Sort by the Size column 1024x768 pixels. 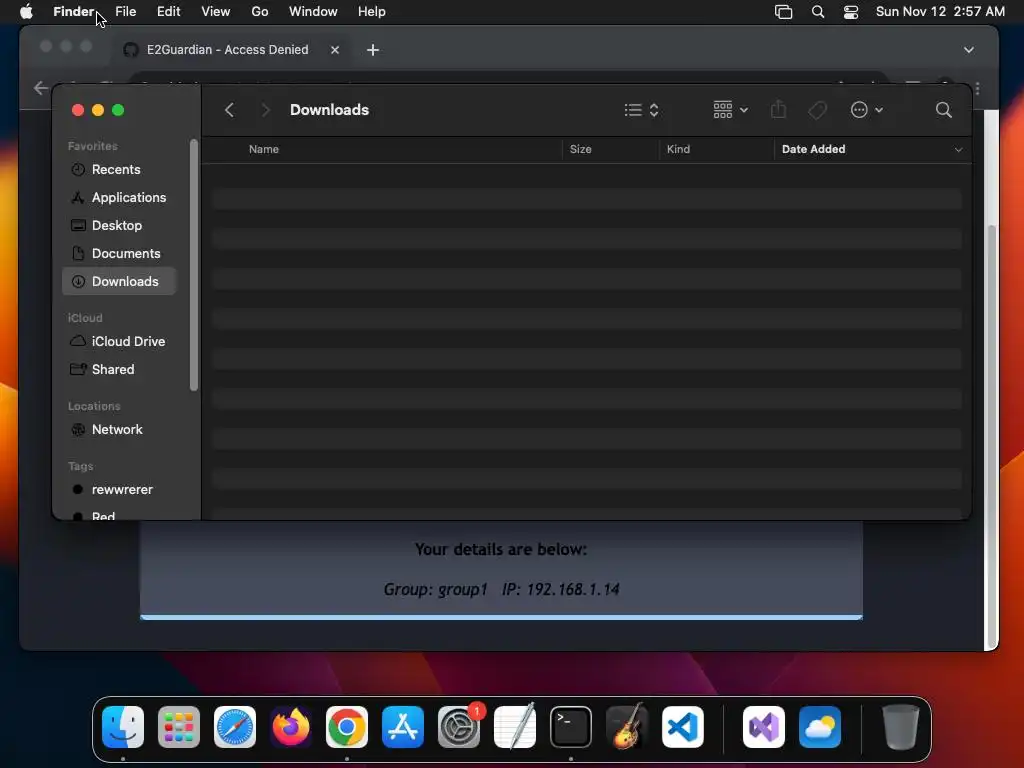(x=581, y=149)
